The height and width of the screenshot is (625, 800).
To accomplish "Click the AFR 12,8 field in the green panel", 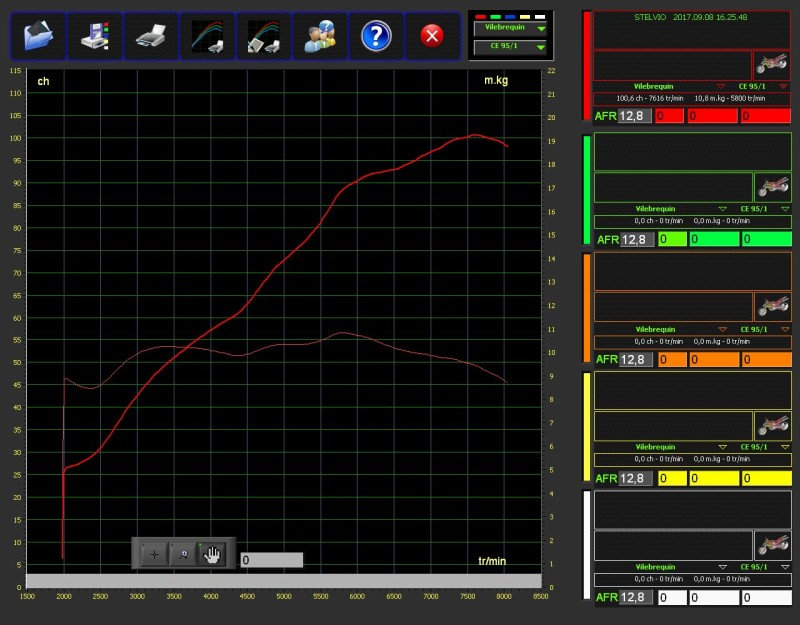I will pos(637,239).
